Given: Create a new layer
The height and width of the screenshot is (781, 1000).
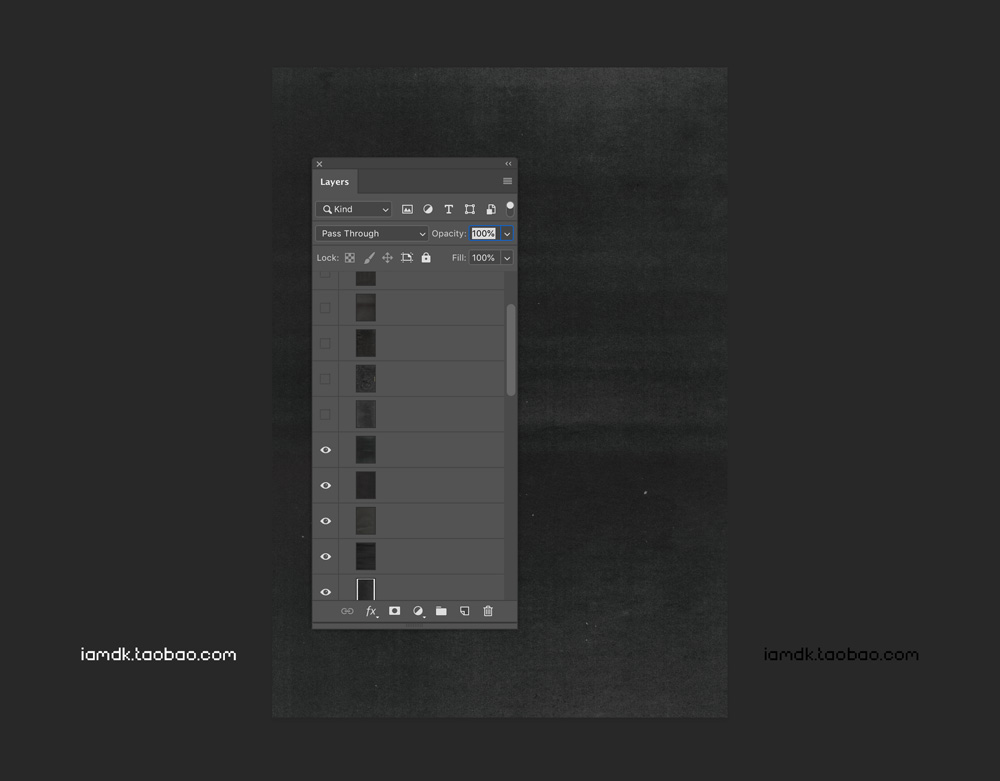Looking at the screenshot, I should coord(464,611).
